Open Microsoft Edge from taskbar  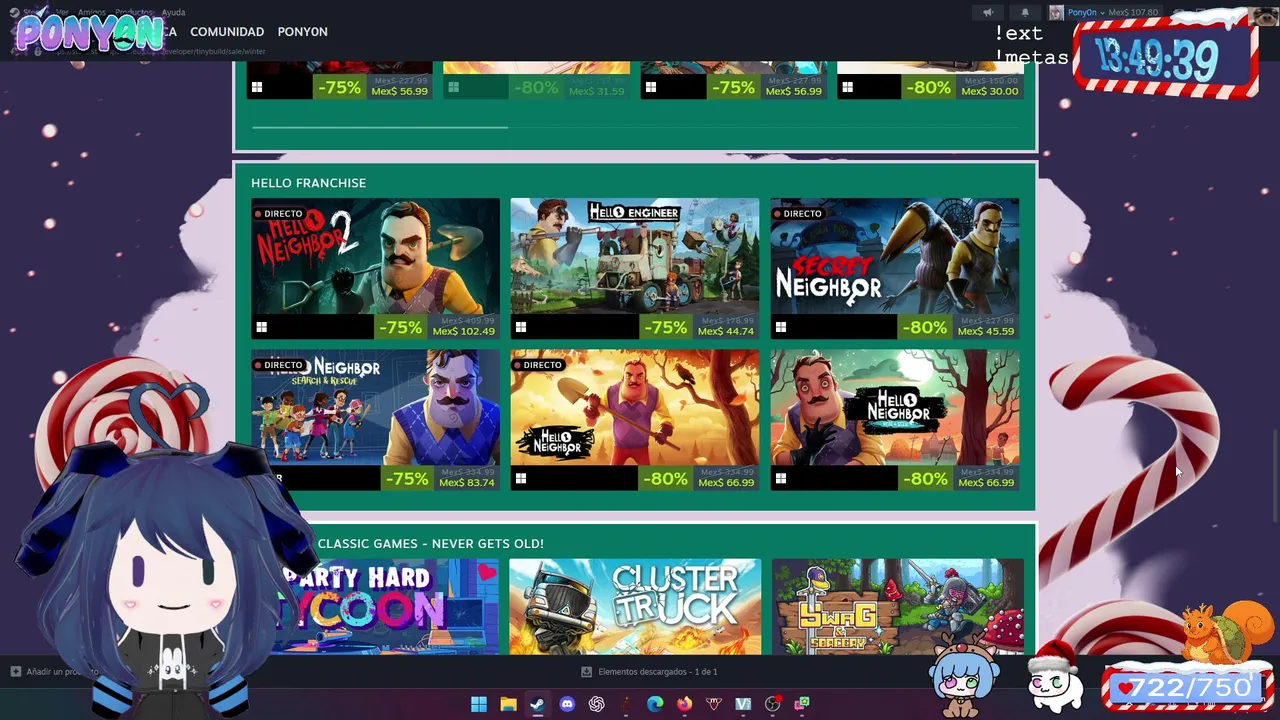click(x=655, y=704)
